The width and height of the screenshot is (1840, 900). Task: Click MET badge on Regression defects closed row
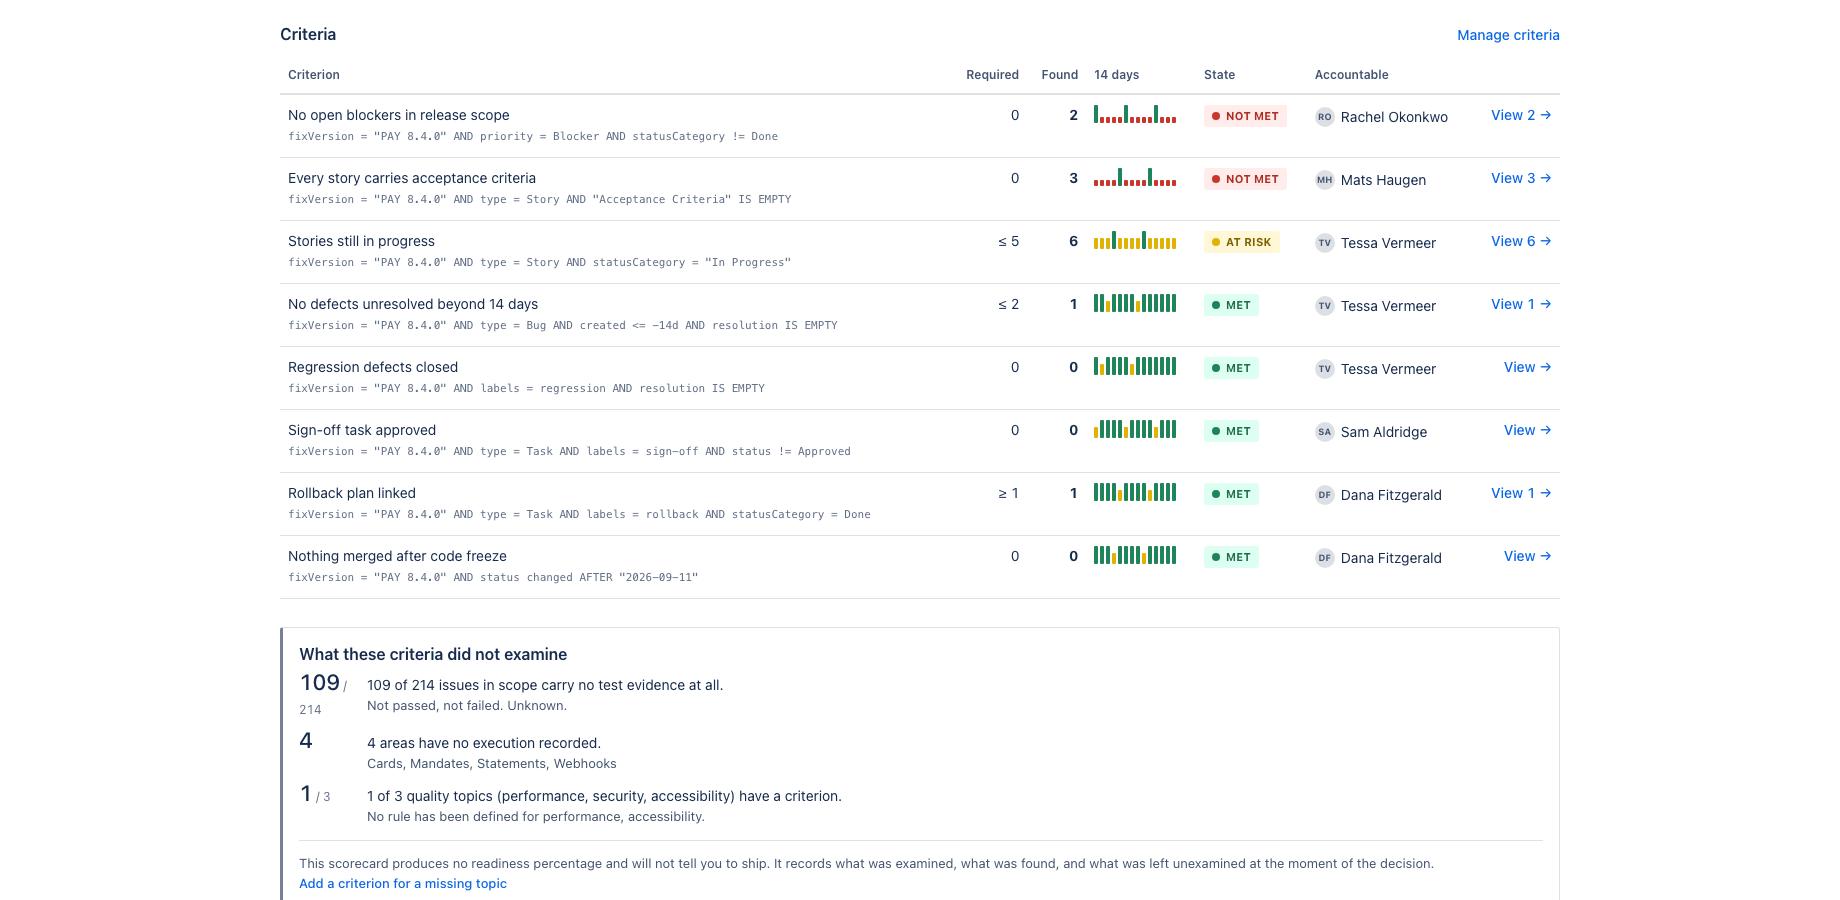point(1231,368)
